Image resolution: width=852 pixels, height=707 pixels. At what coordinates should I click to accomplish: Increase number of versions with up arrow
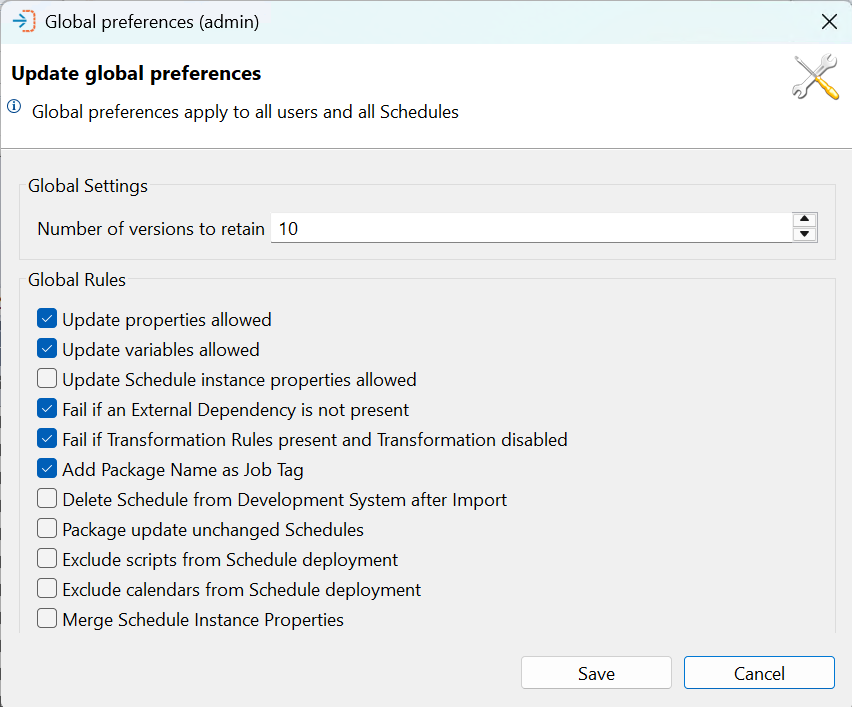[804, 220]
